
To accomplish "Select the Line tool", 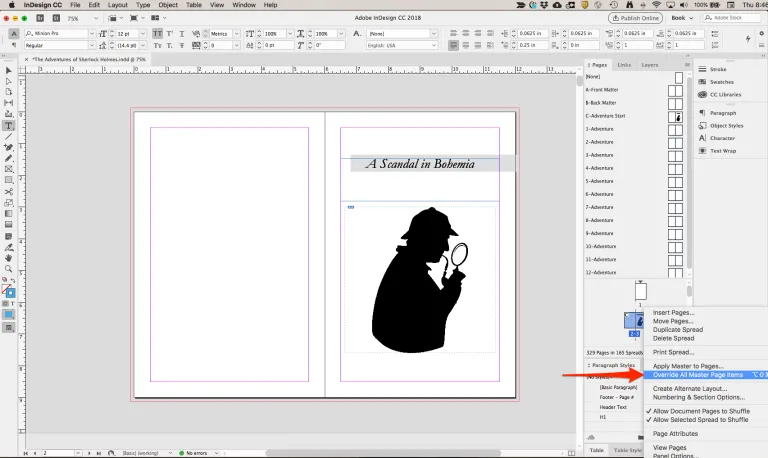I will coord(8,137).
